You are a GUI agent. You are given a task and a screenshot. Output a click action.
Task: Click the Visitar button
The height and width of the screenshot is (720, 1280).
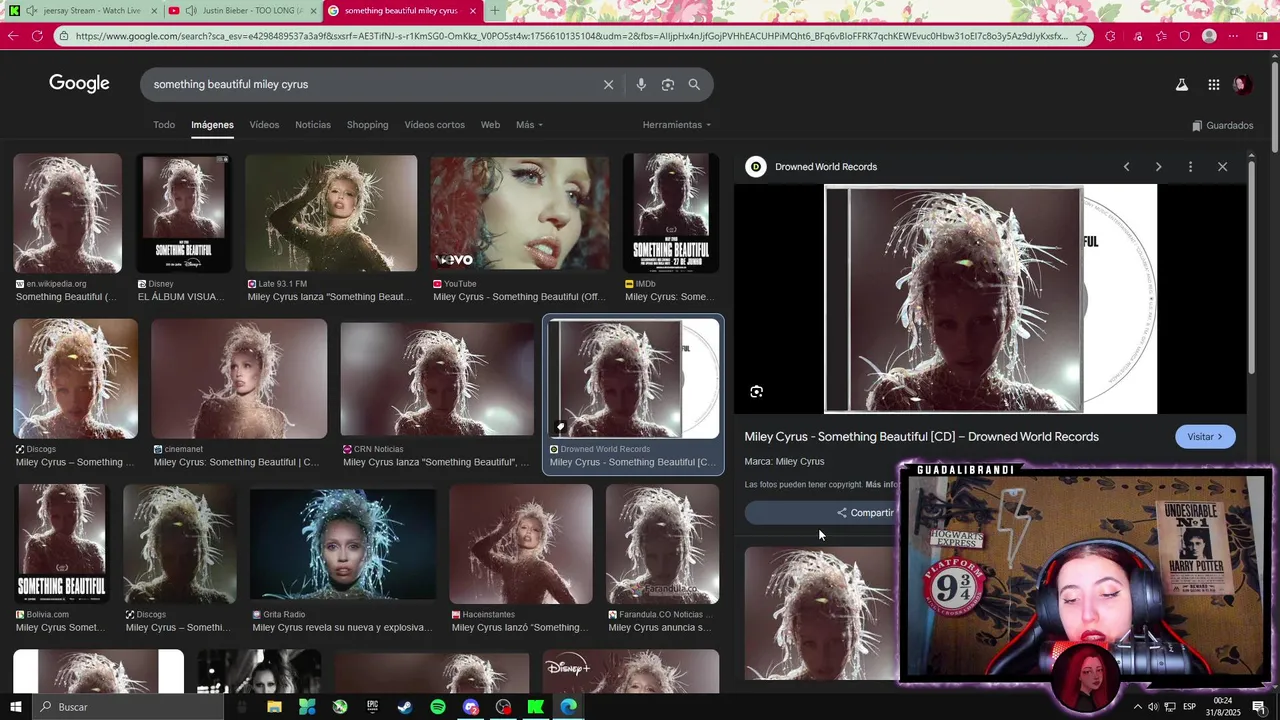(1205, 437)
